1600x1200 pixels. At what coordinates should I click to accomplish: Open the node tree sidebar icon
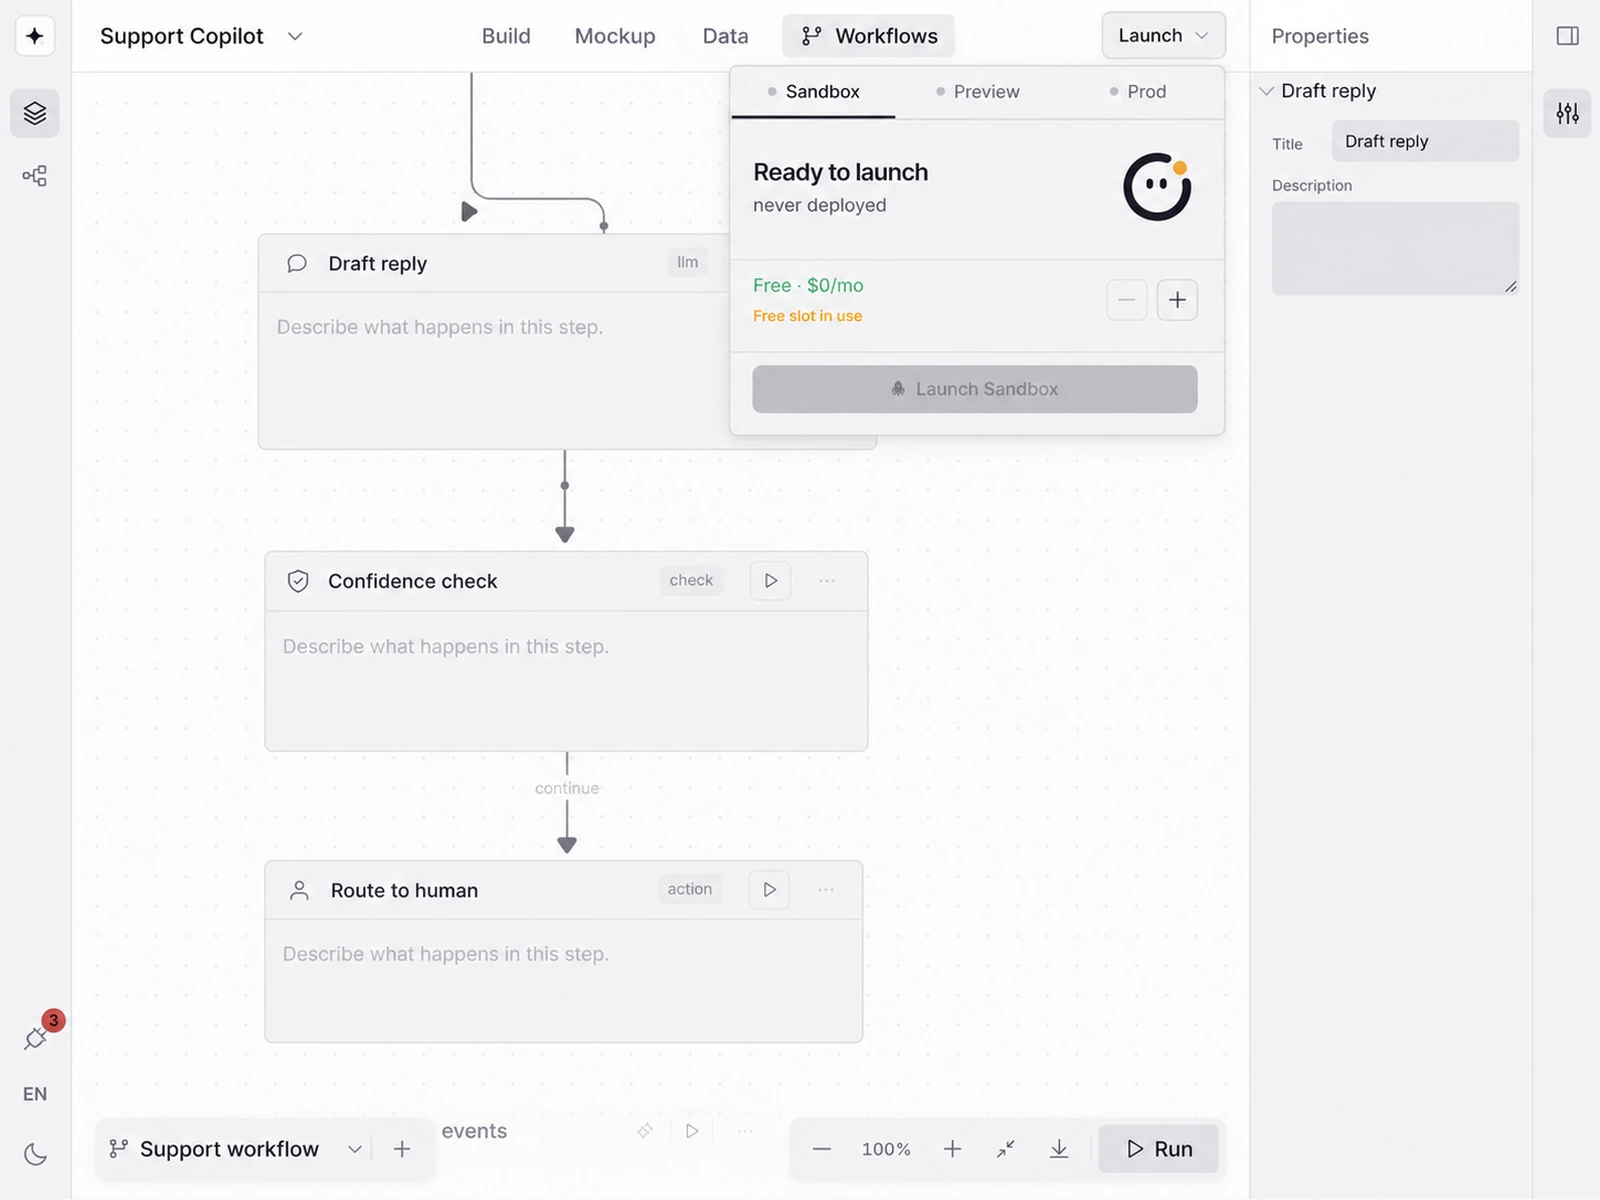coord(35,177)
